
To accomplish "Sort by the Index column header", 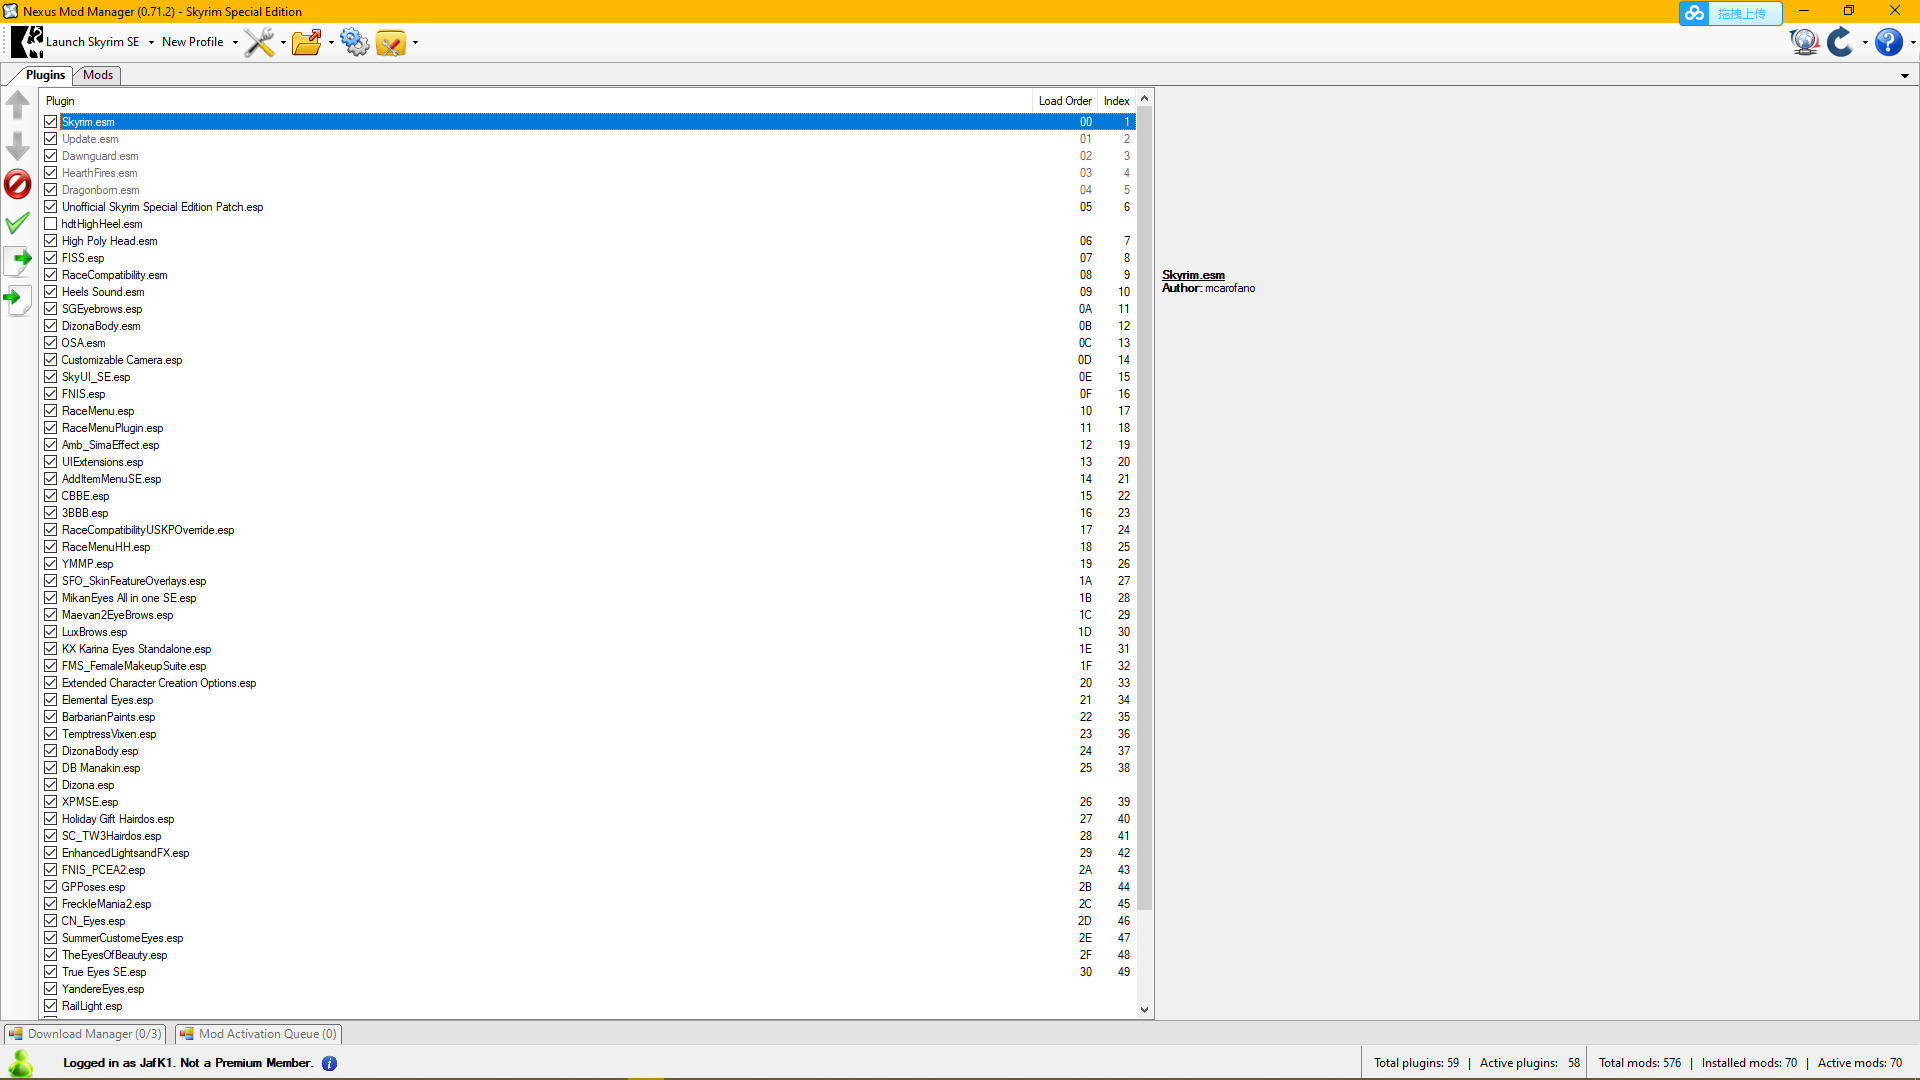I will (1116, 101).
